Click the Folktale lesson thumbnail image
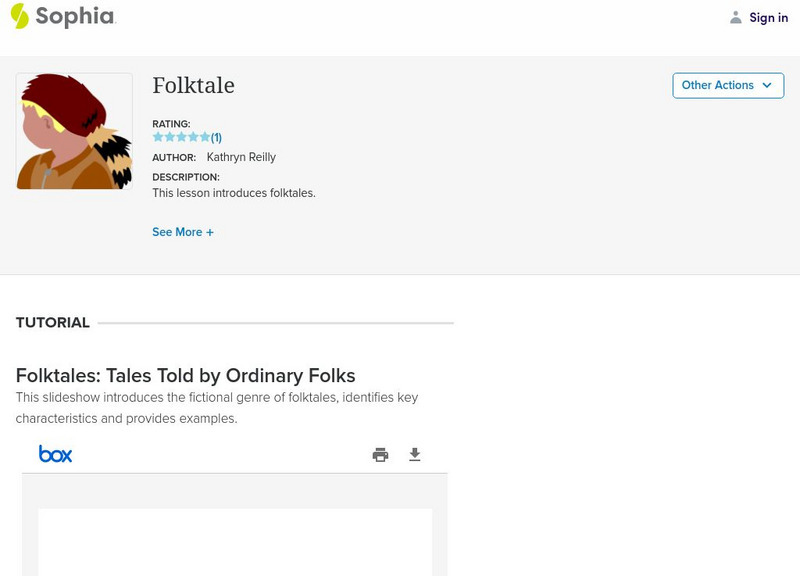This screenshot has height=576, width=800. coord(74,131)
